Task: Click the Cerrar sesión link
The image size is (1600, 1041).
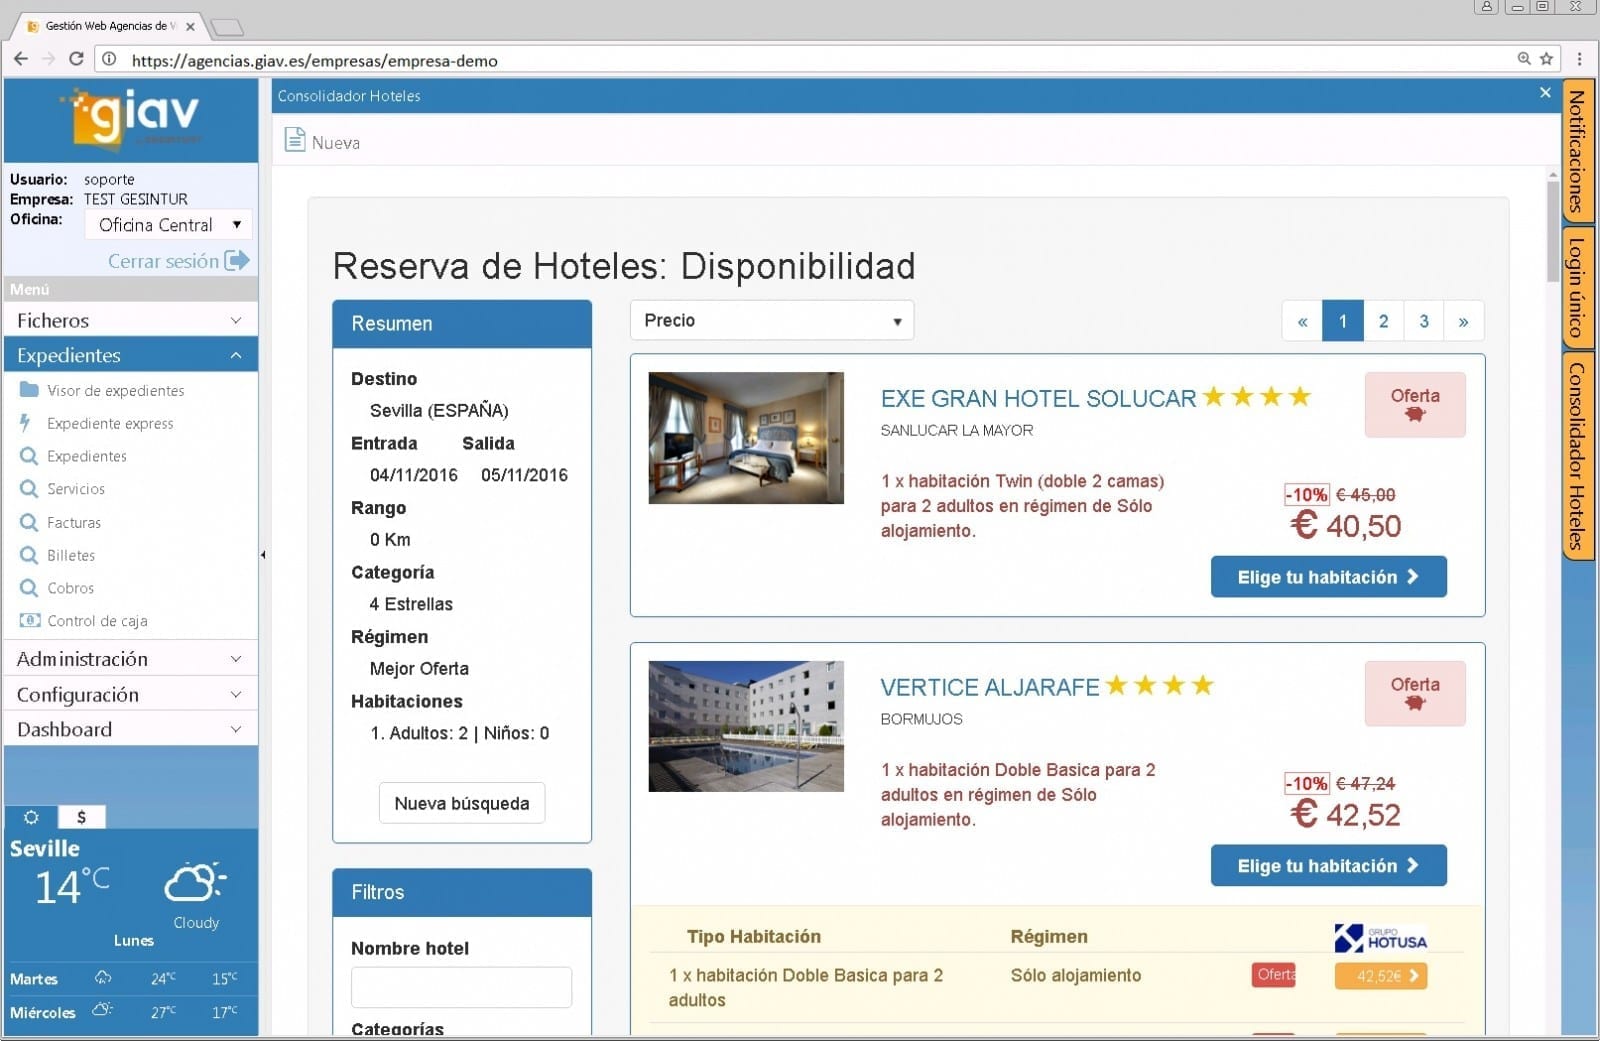Action: (x=163, y=261)
